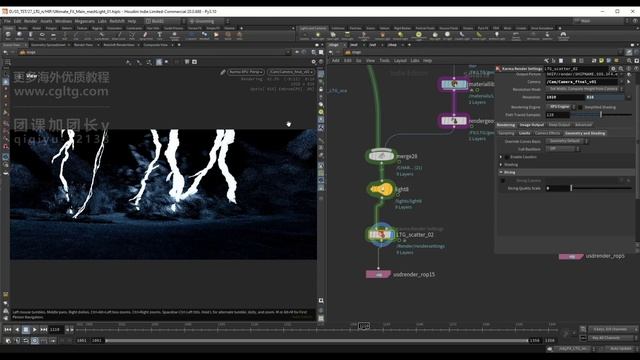Open the Add menu in the network editor

tap(336, 60)
